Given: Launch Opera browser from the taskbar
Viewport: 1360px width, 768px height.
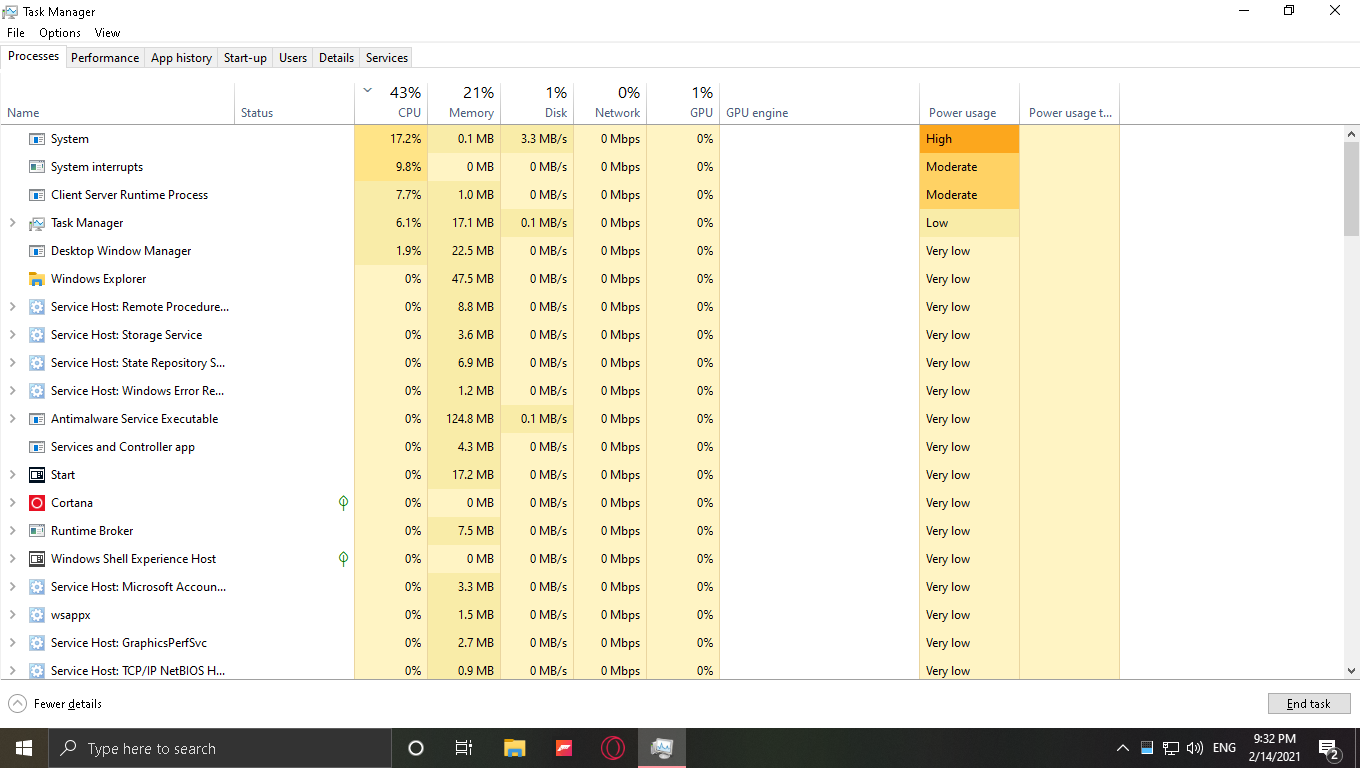Looking at the screenshot, I should [613, 748].
